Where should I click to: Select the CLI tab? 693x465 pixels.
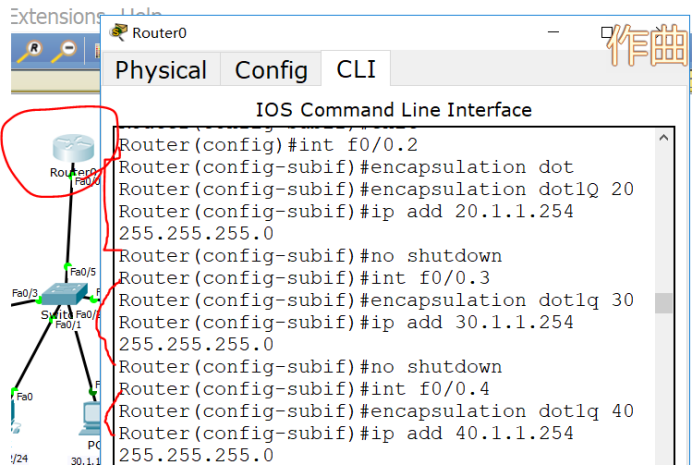point(356,69)
